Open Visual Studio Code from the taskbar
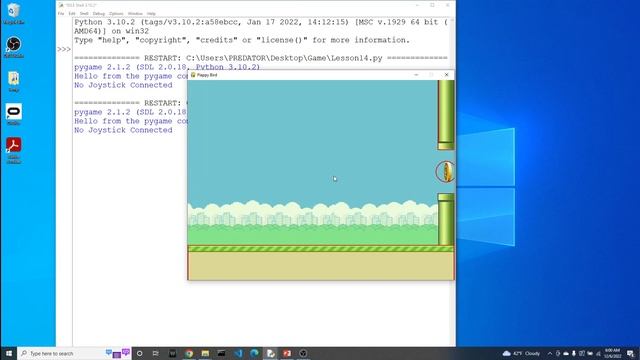The height and width of the screenshot is (360, 640). [x=238, y=353]
